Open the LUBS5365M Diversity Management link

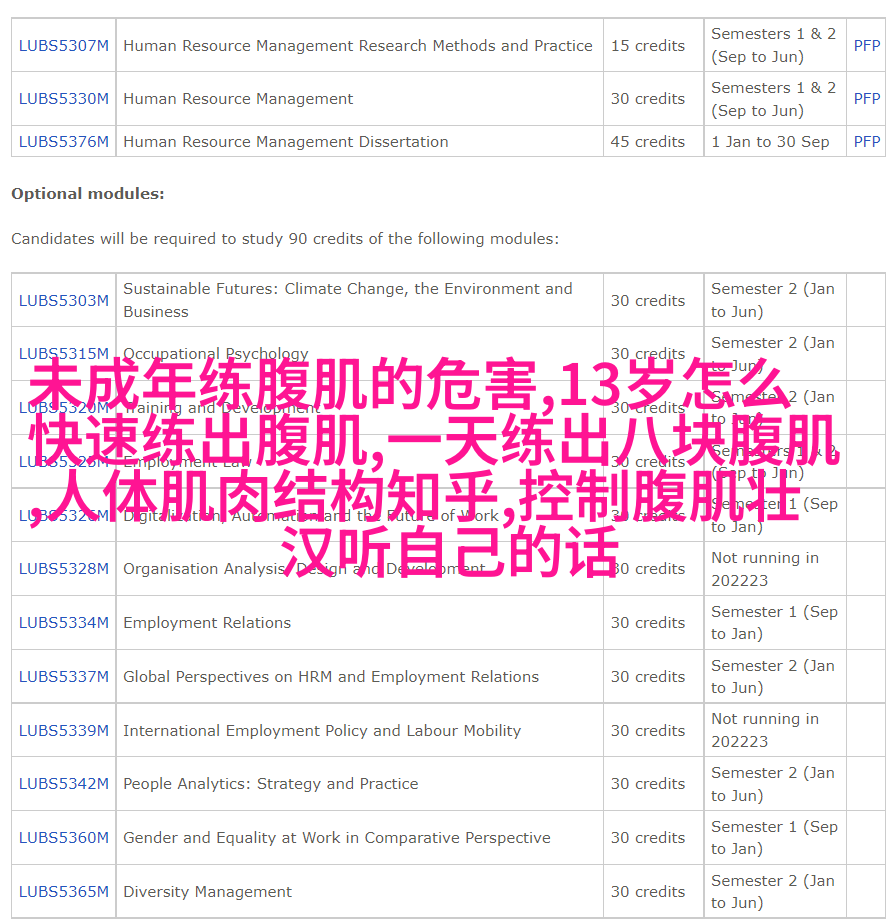[x=64, y=892]
